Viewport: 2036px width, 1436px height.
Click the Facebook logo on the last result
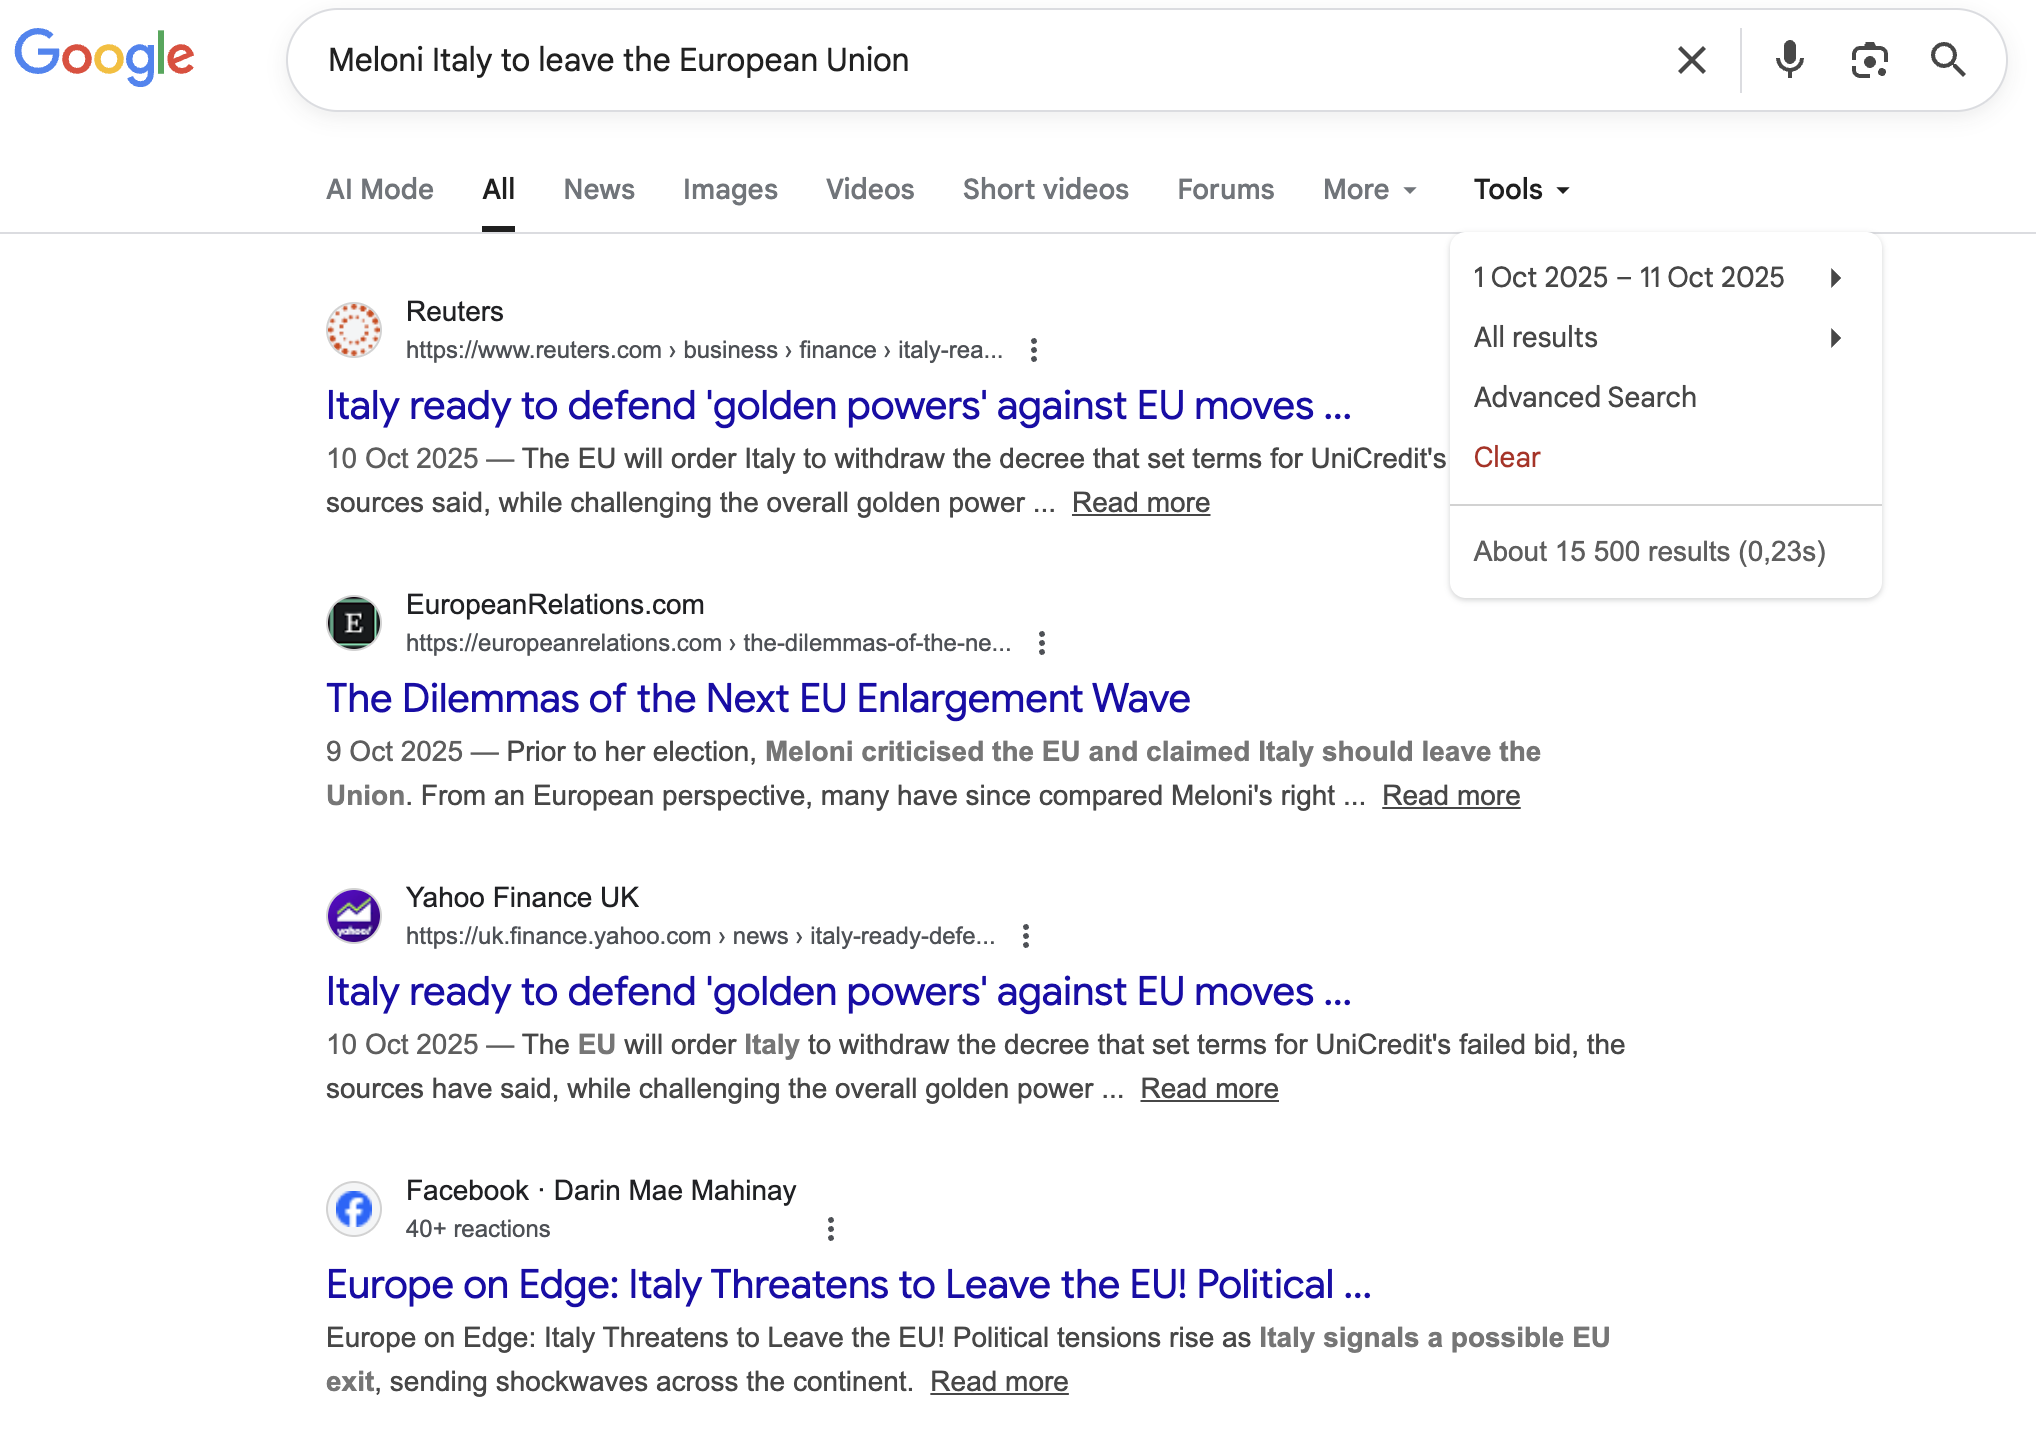(x=353, y=1208)
